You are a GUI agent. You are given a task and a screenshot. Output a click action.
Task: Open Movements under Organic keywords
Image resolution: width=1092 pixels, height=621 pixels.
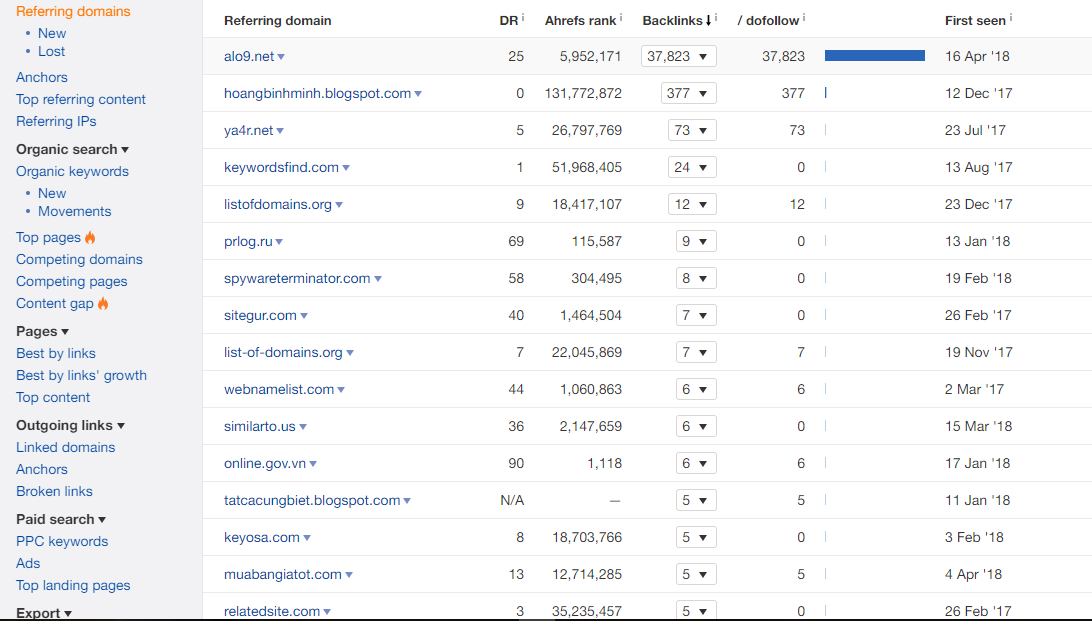pyautogui.click(x=75, y=211)
